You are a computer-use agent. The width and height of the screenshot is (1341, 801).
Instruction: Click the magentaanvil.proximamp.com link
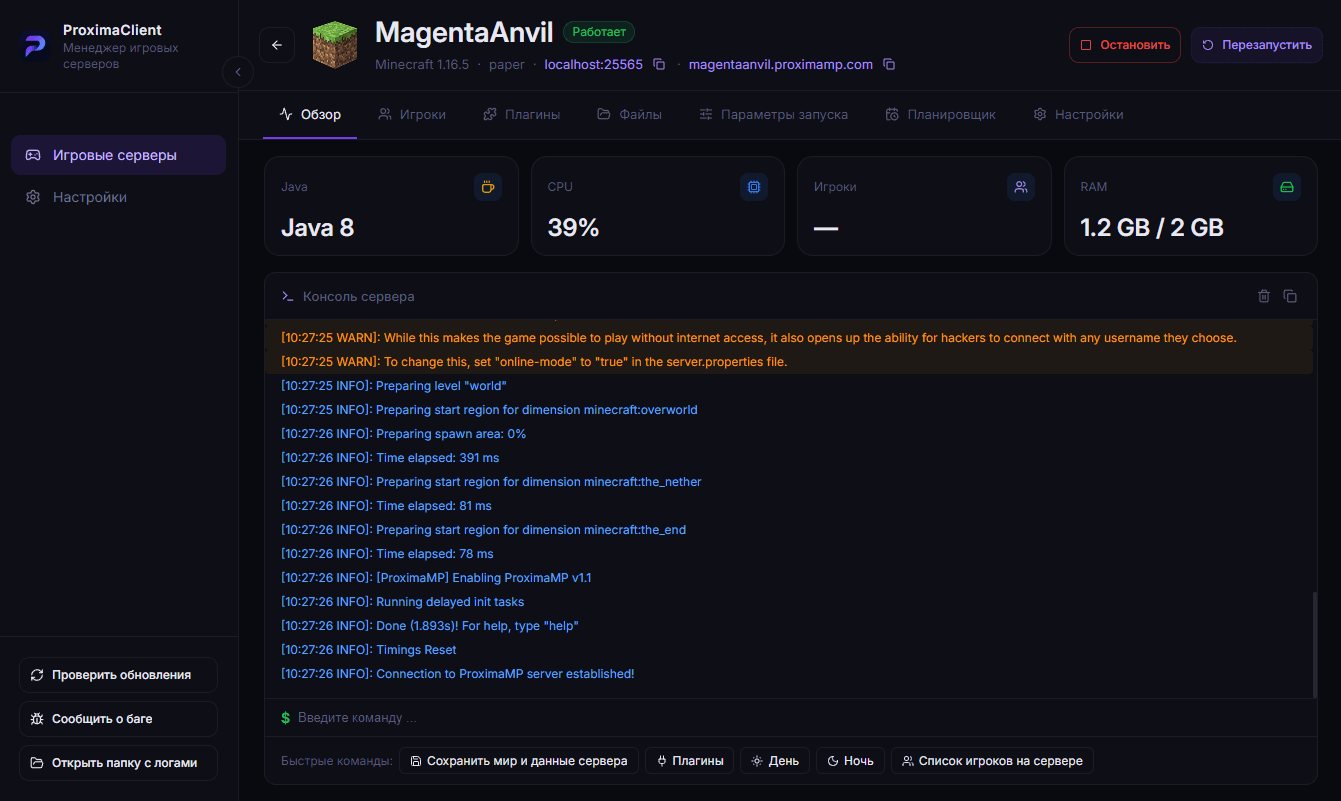(x=780, y=65)
